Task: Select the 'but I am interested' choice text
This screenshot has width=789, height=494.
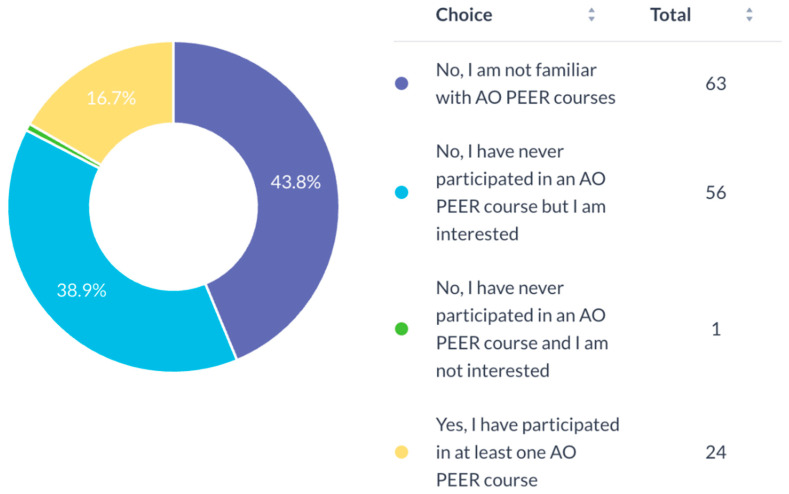Action: click(521, 193)
